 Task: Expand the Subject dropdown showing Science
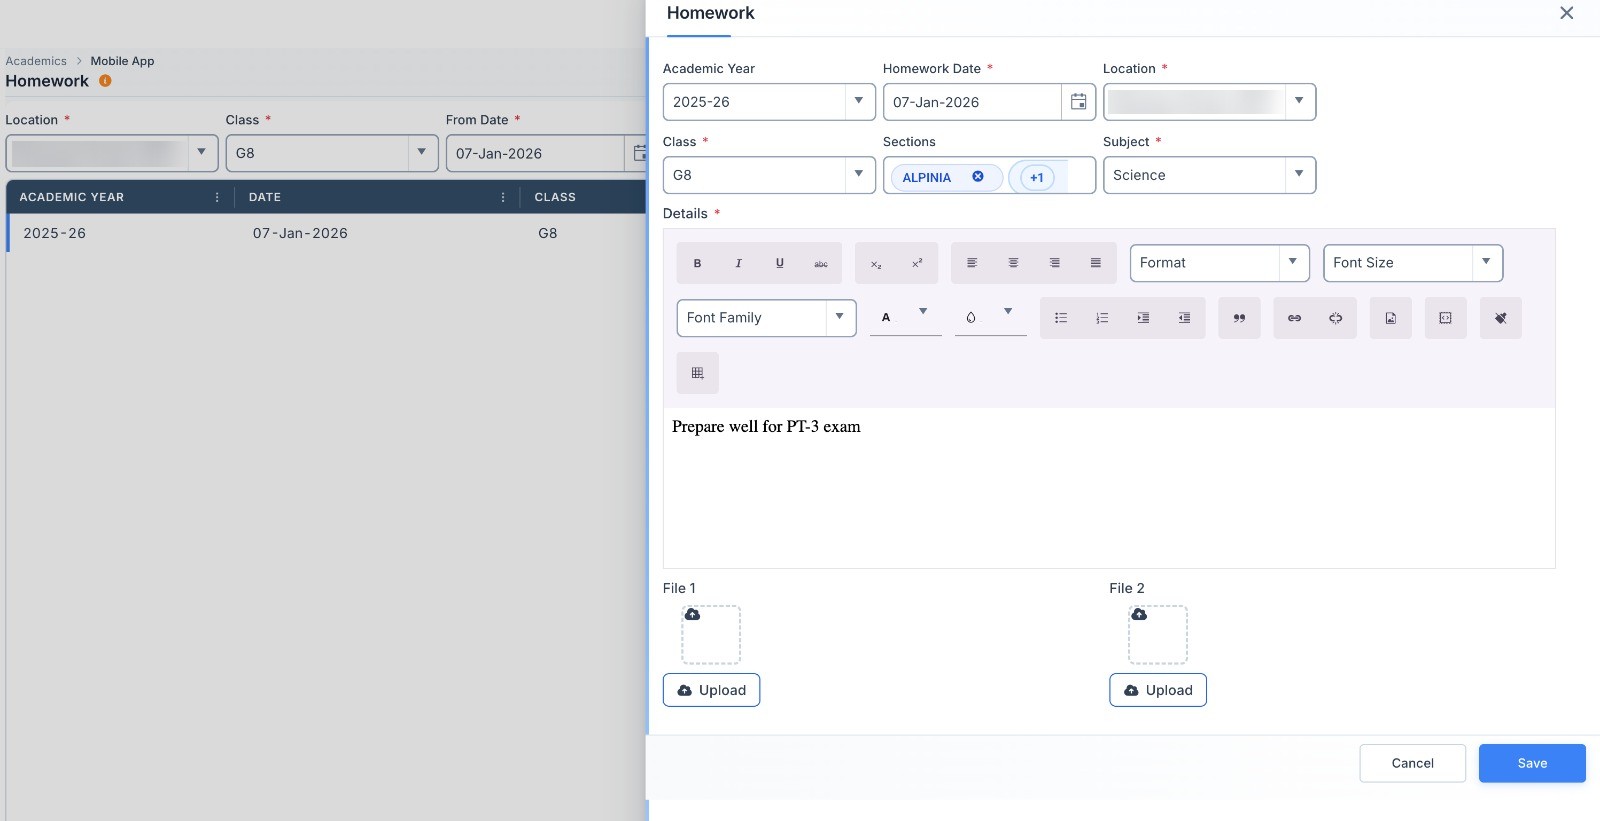click(x=1298, y=175)
